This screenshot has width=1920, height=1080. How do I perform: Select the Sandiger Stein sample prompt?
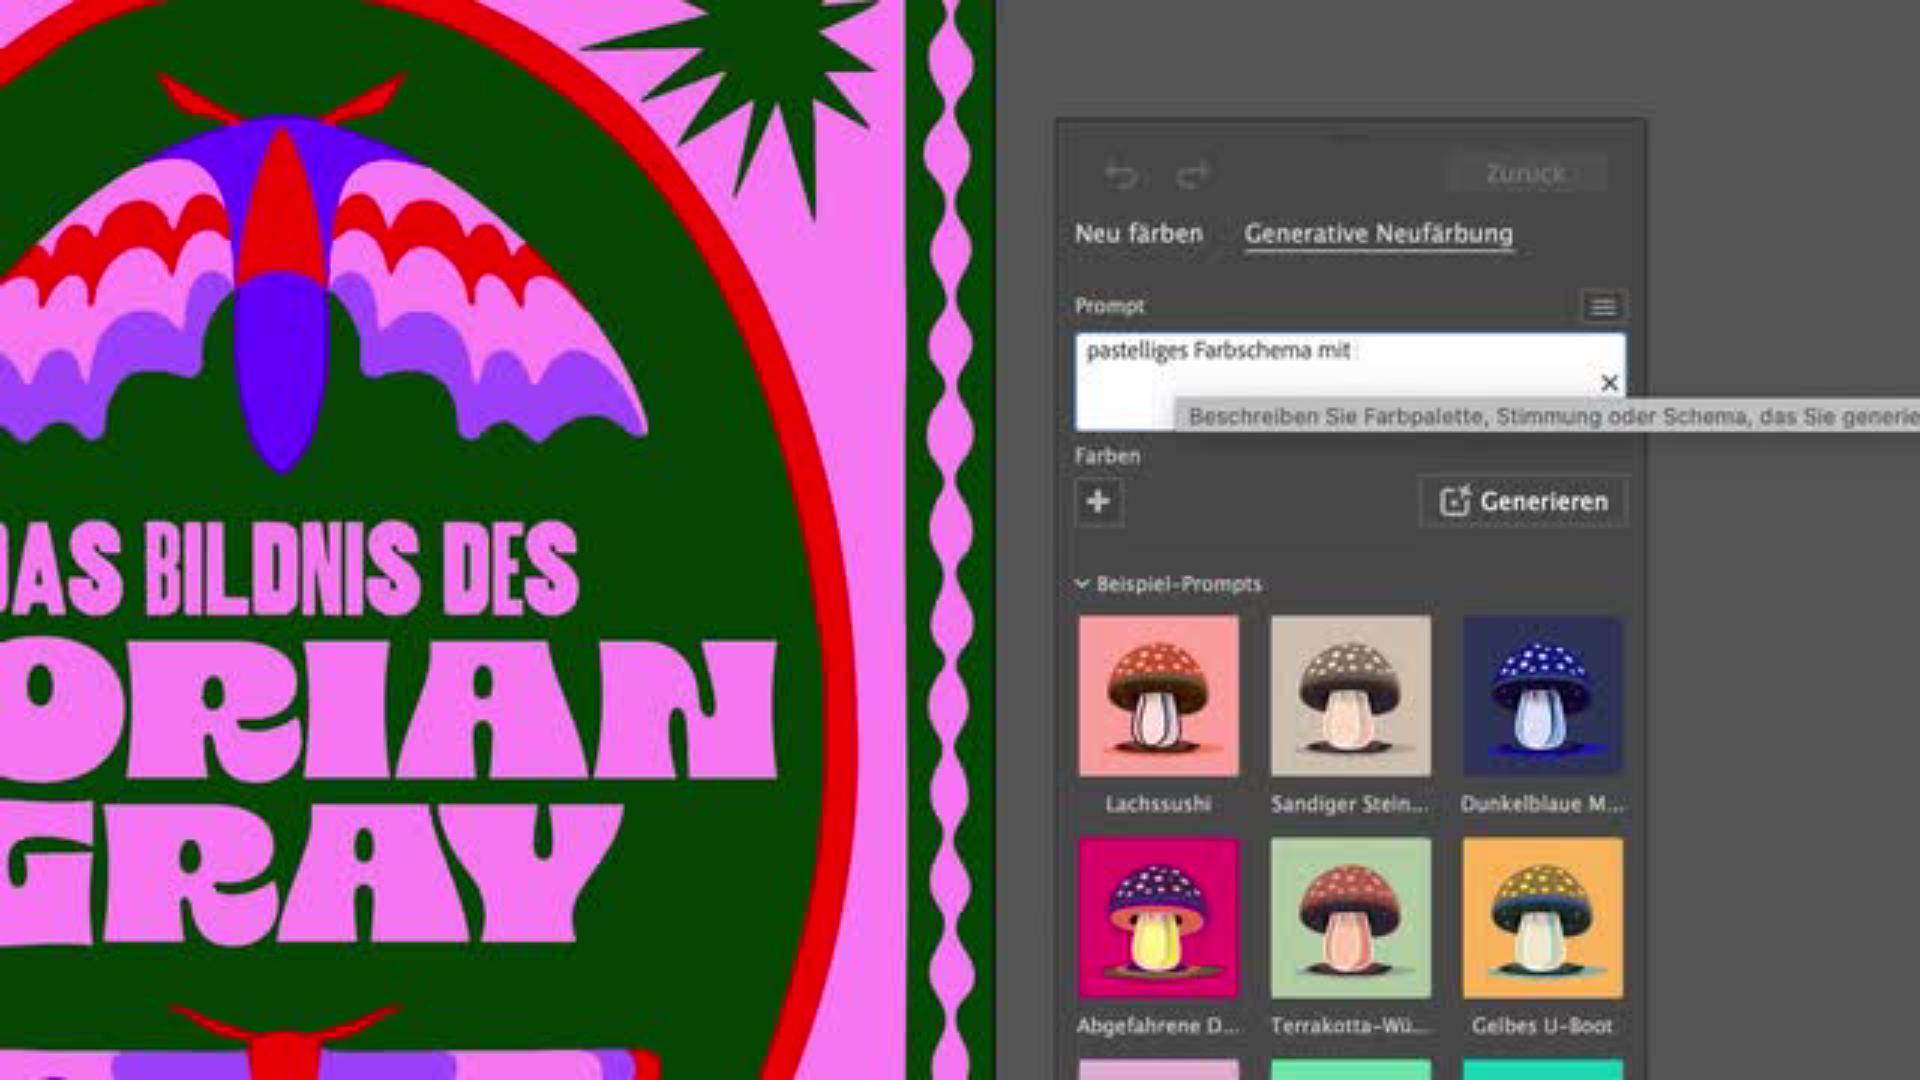pyautogui.click(x=1350, y=696)
